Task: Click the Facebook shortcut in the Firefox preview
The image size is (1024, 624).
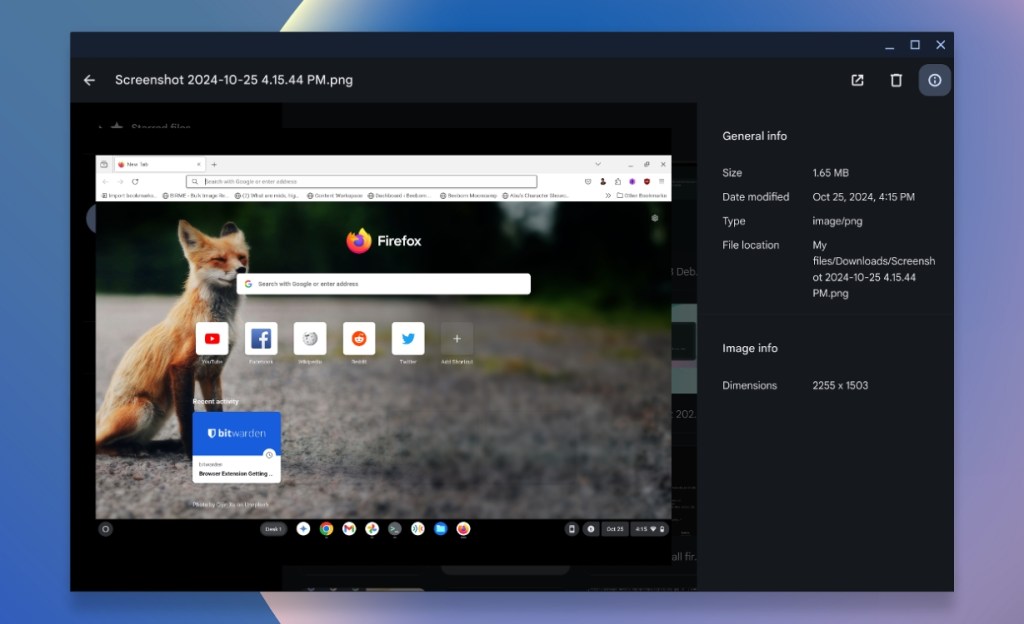Action: 261,339
